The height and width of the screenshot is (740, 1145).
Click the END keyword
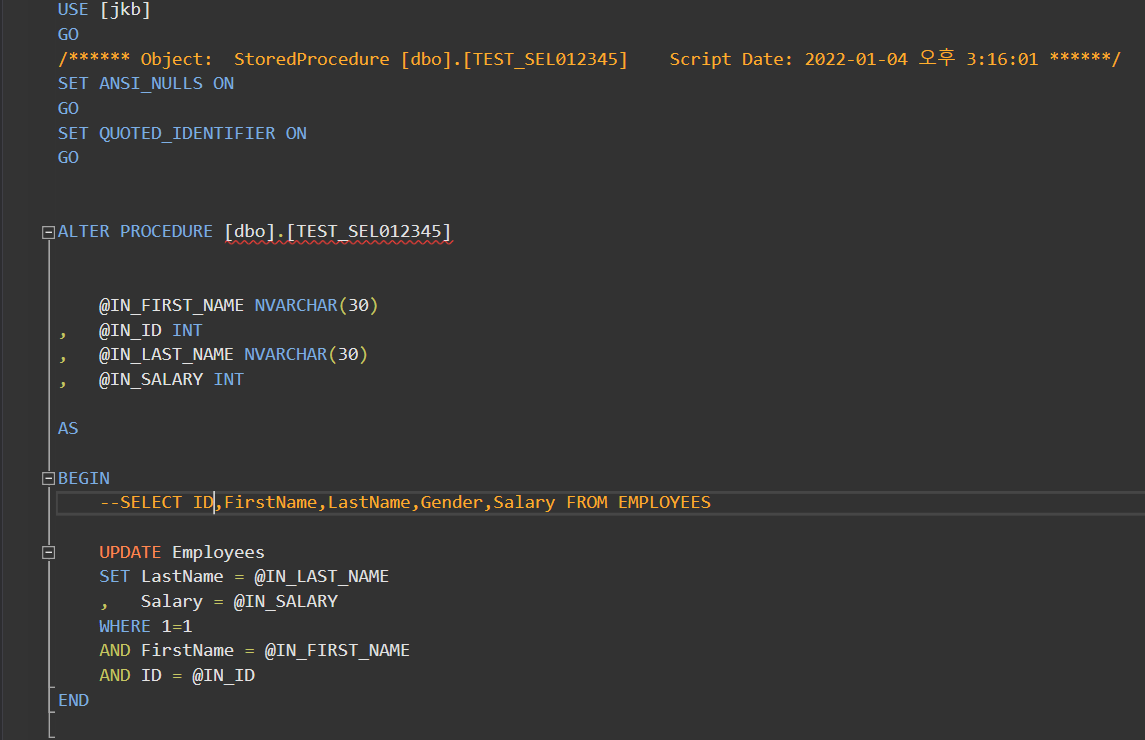tap(73, 701)
